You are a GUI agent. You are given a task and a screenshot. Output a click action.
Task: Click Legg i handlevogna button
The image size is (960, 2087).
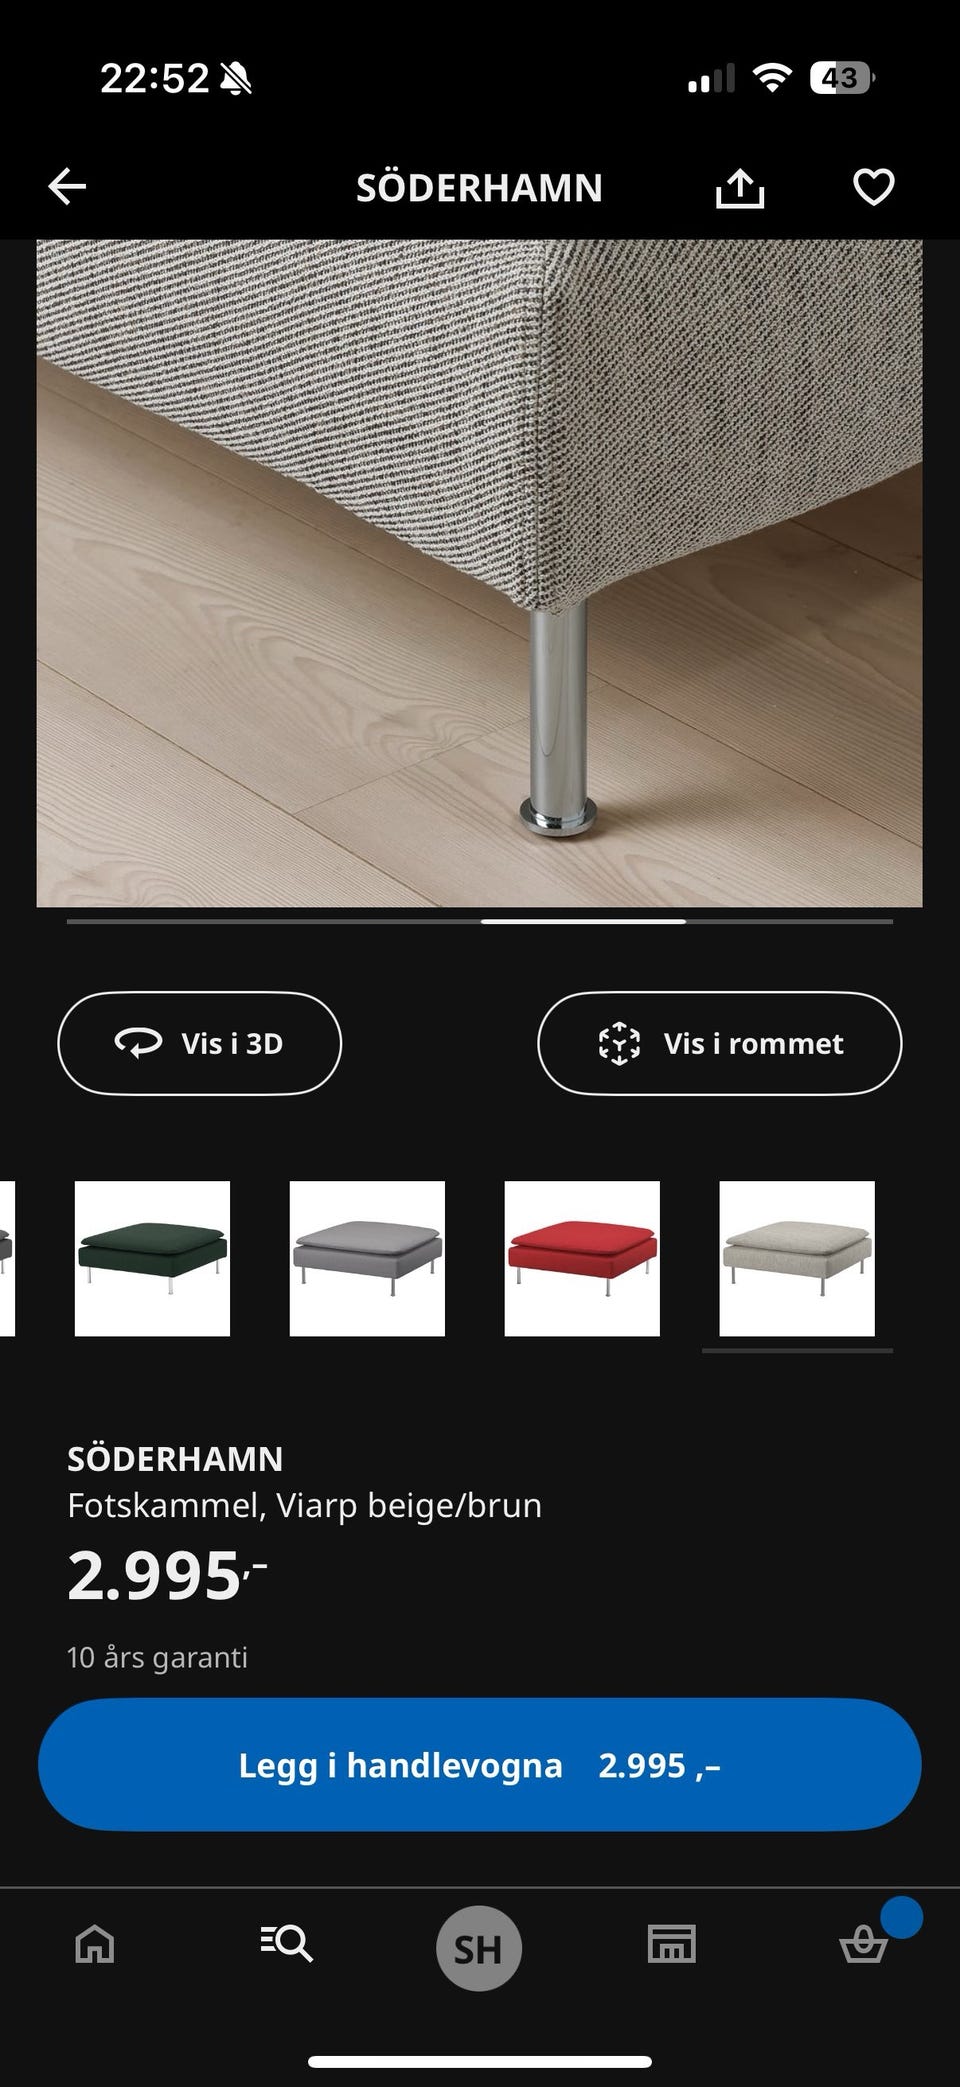tap(479, 1765)
